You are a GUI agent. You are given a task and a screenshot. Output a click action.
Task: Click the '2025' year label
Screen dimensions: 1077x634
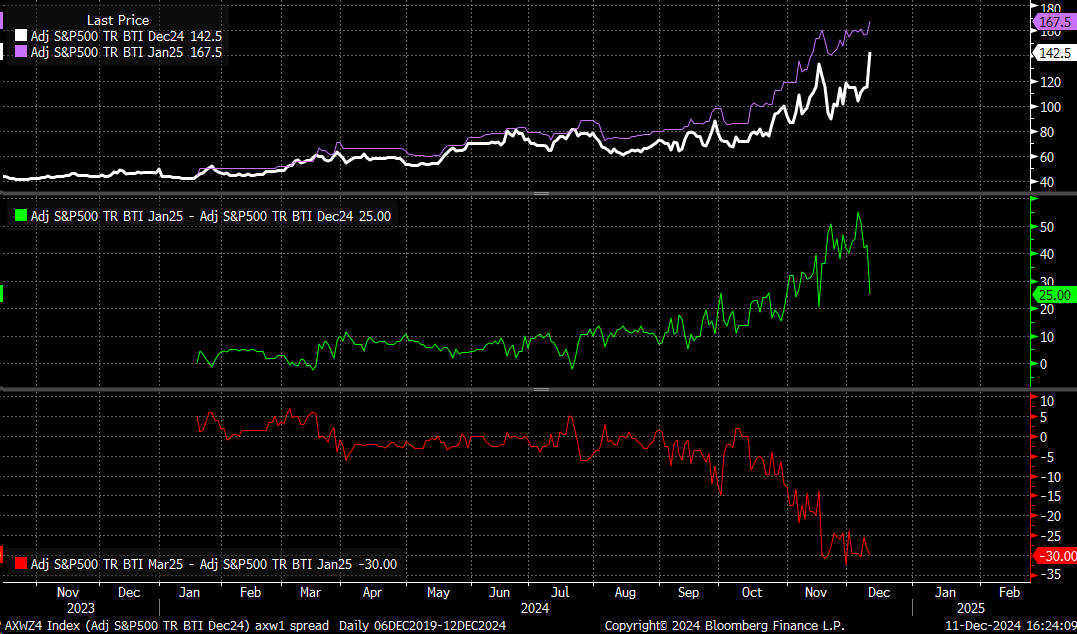(x=971, y=608)
